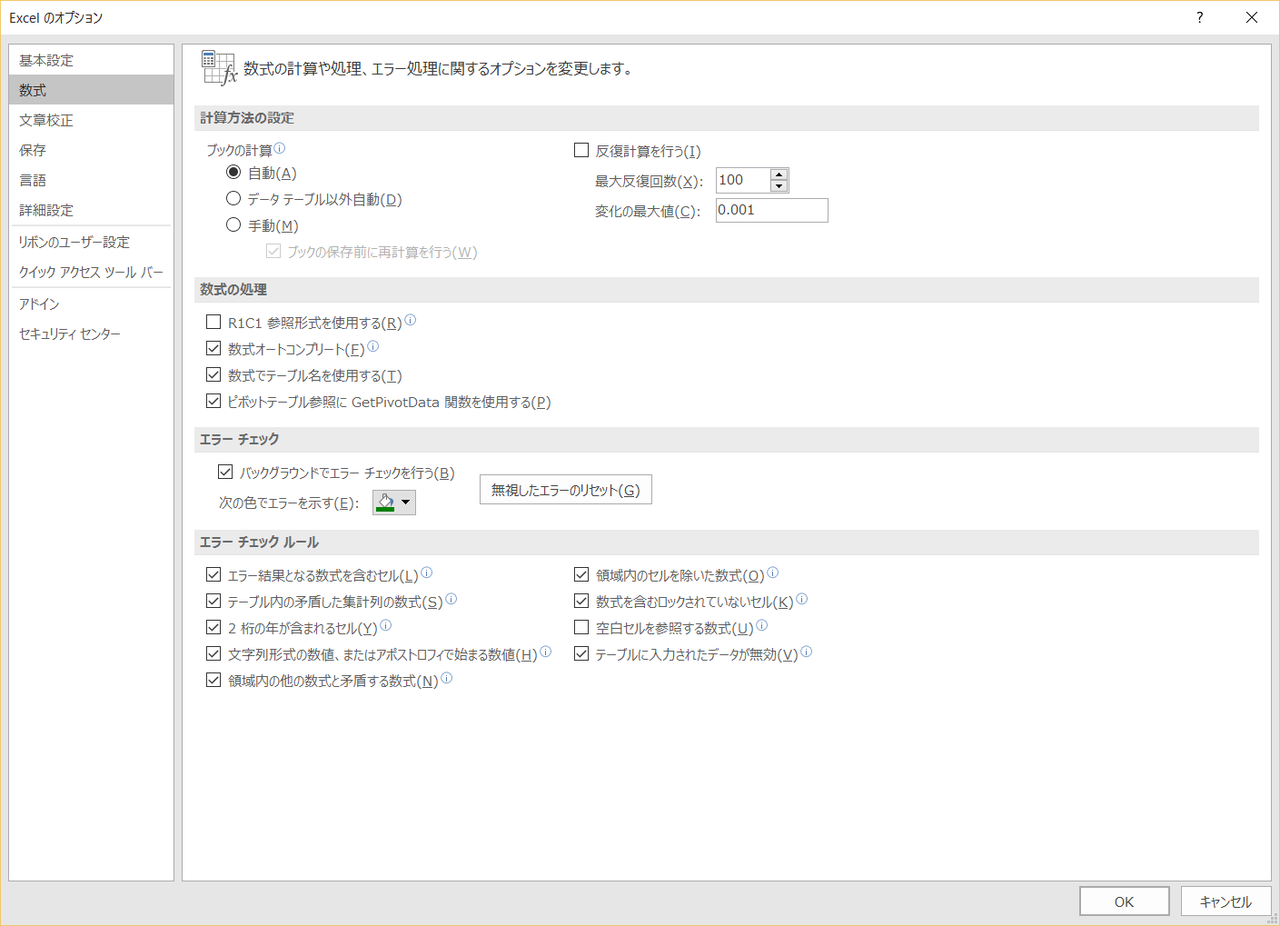Toggle the 領域内のセルを除いた数式 checkbox

pyautogui.click(x=581, y=575)
